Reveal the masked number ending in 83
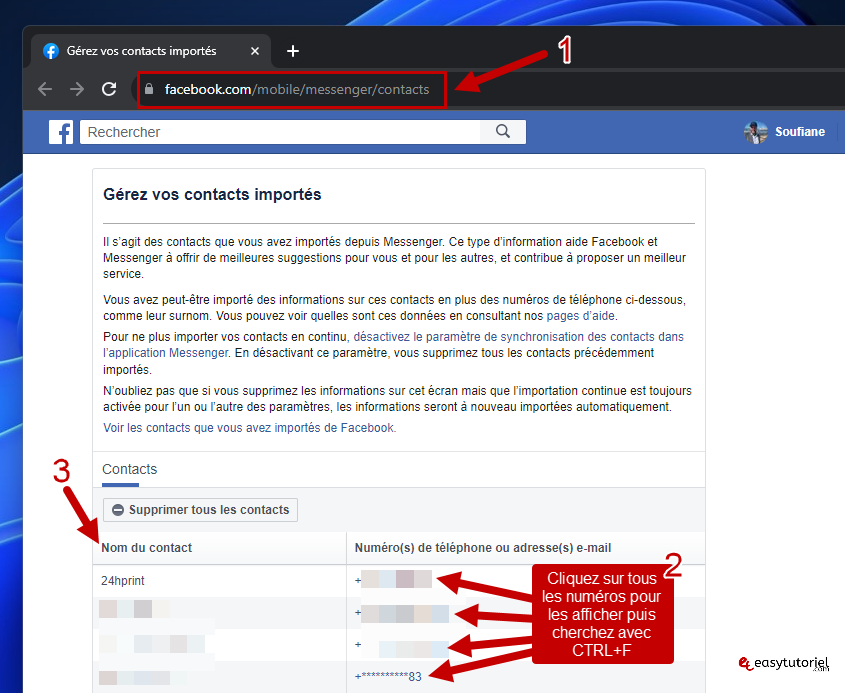Screen dimensions: 845x693 click(x=388, y=676)
